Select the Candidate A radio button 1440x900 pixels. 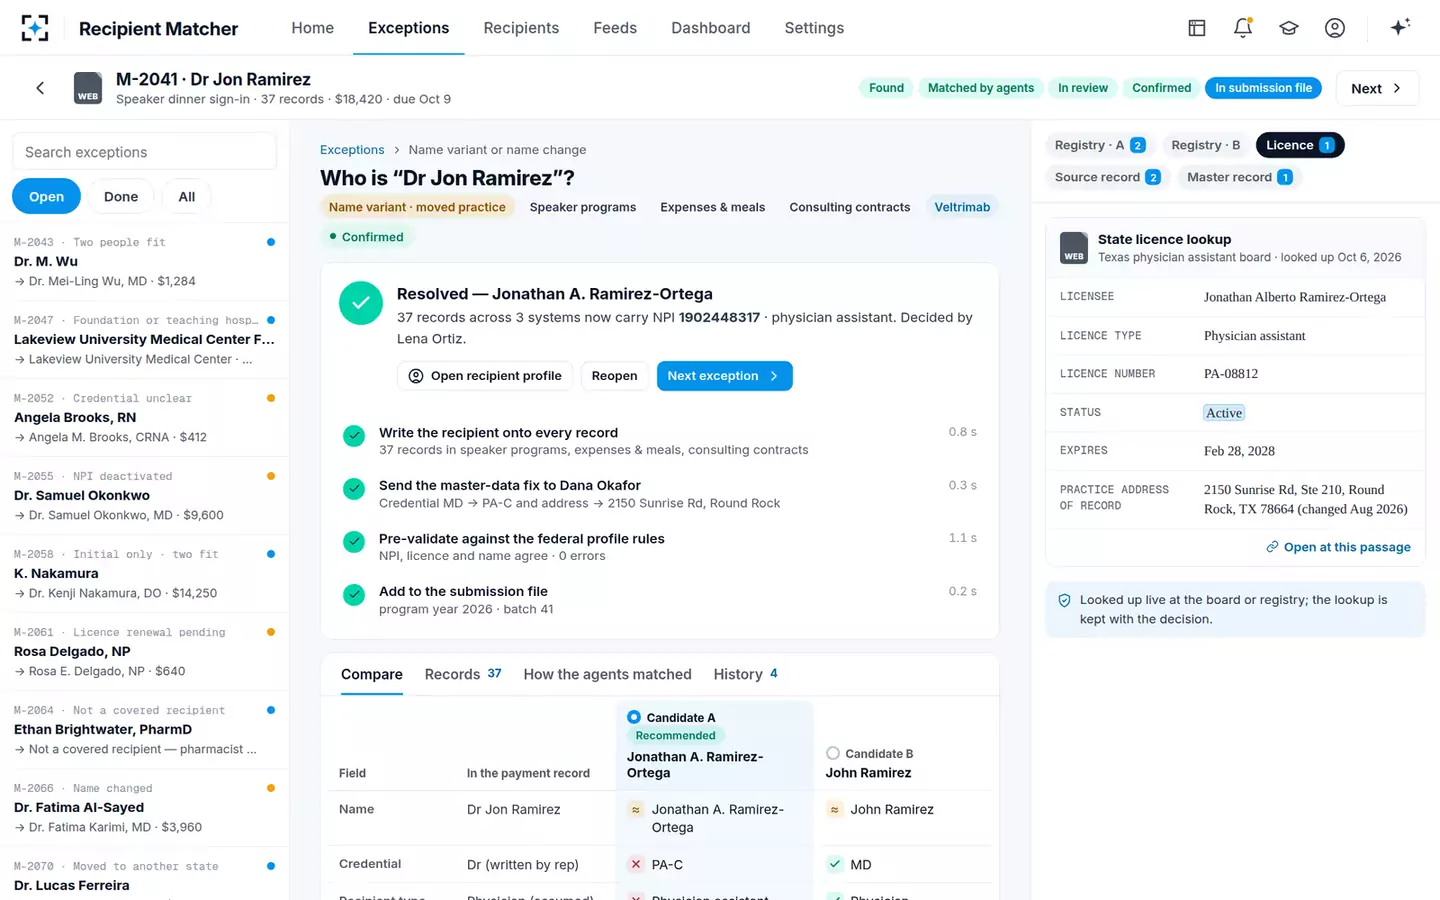coord(634,717)
